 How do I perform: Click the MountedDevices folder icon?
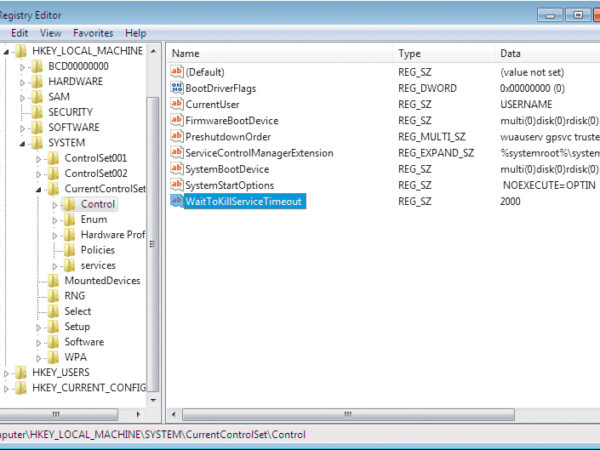point(54,281)
